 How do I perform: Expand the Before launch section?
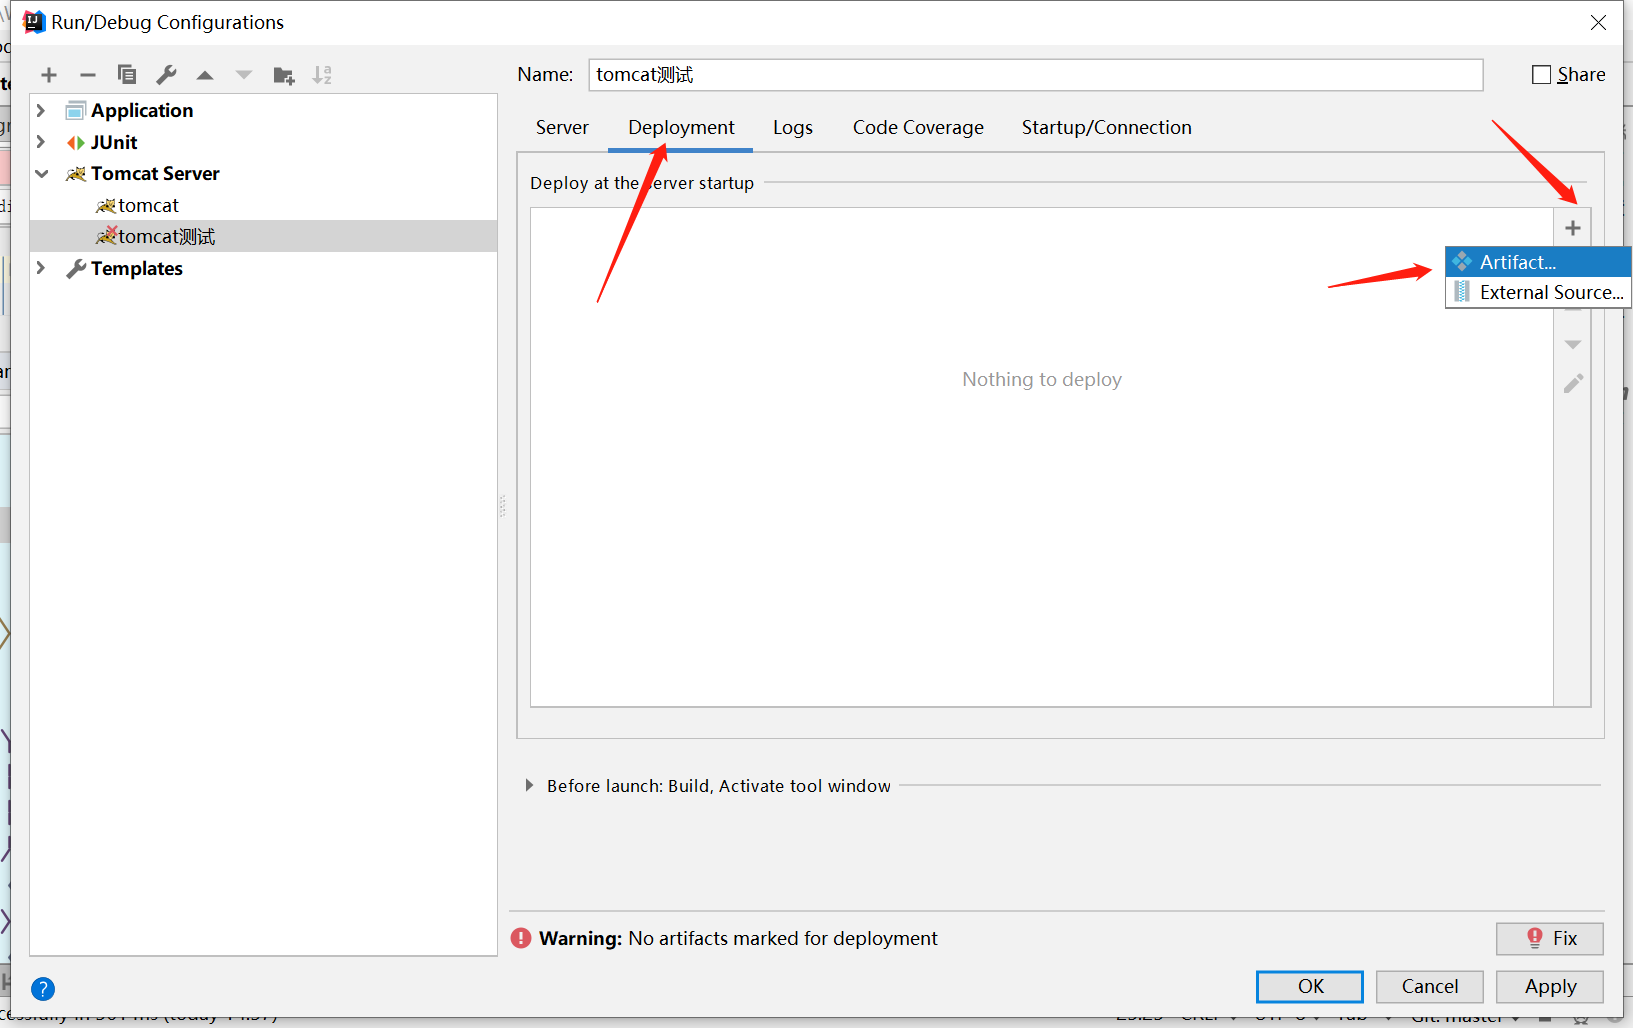529,786
